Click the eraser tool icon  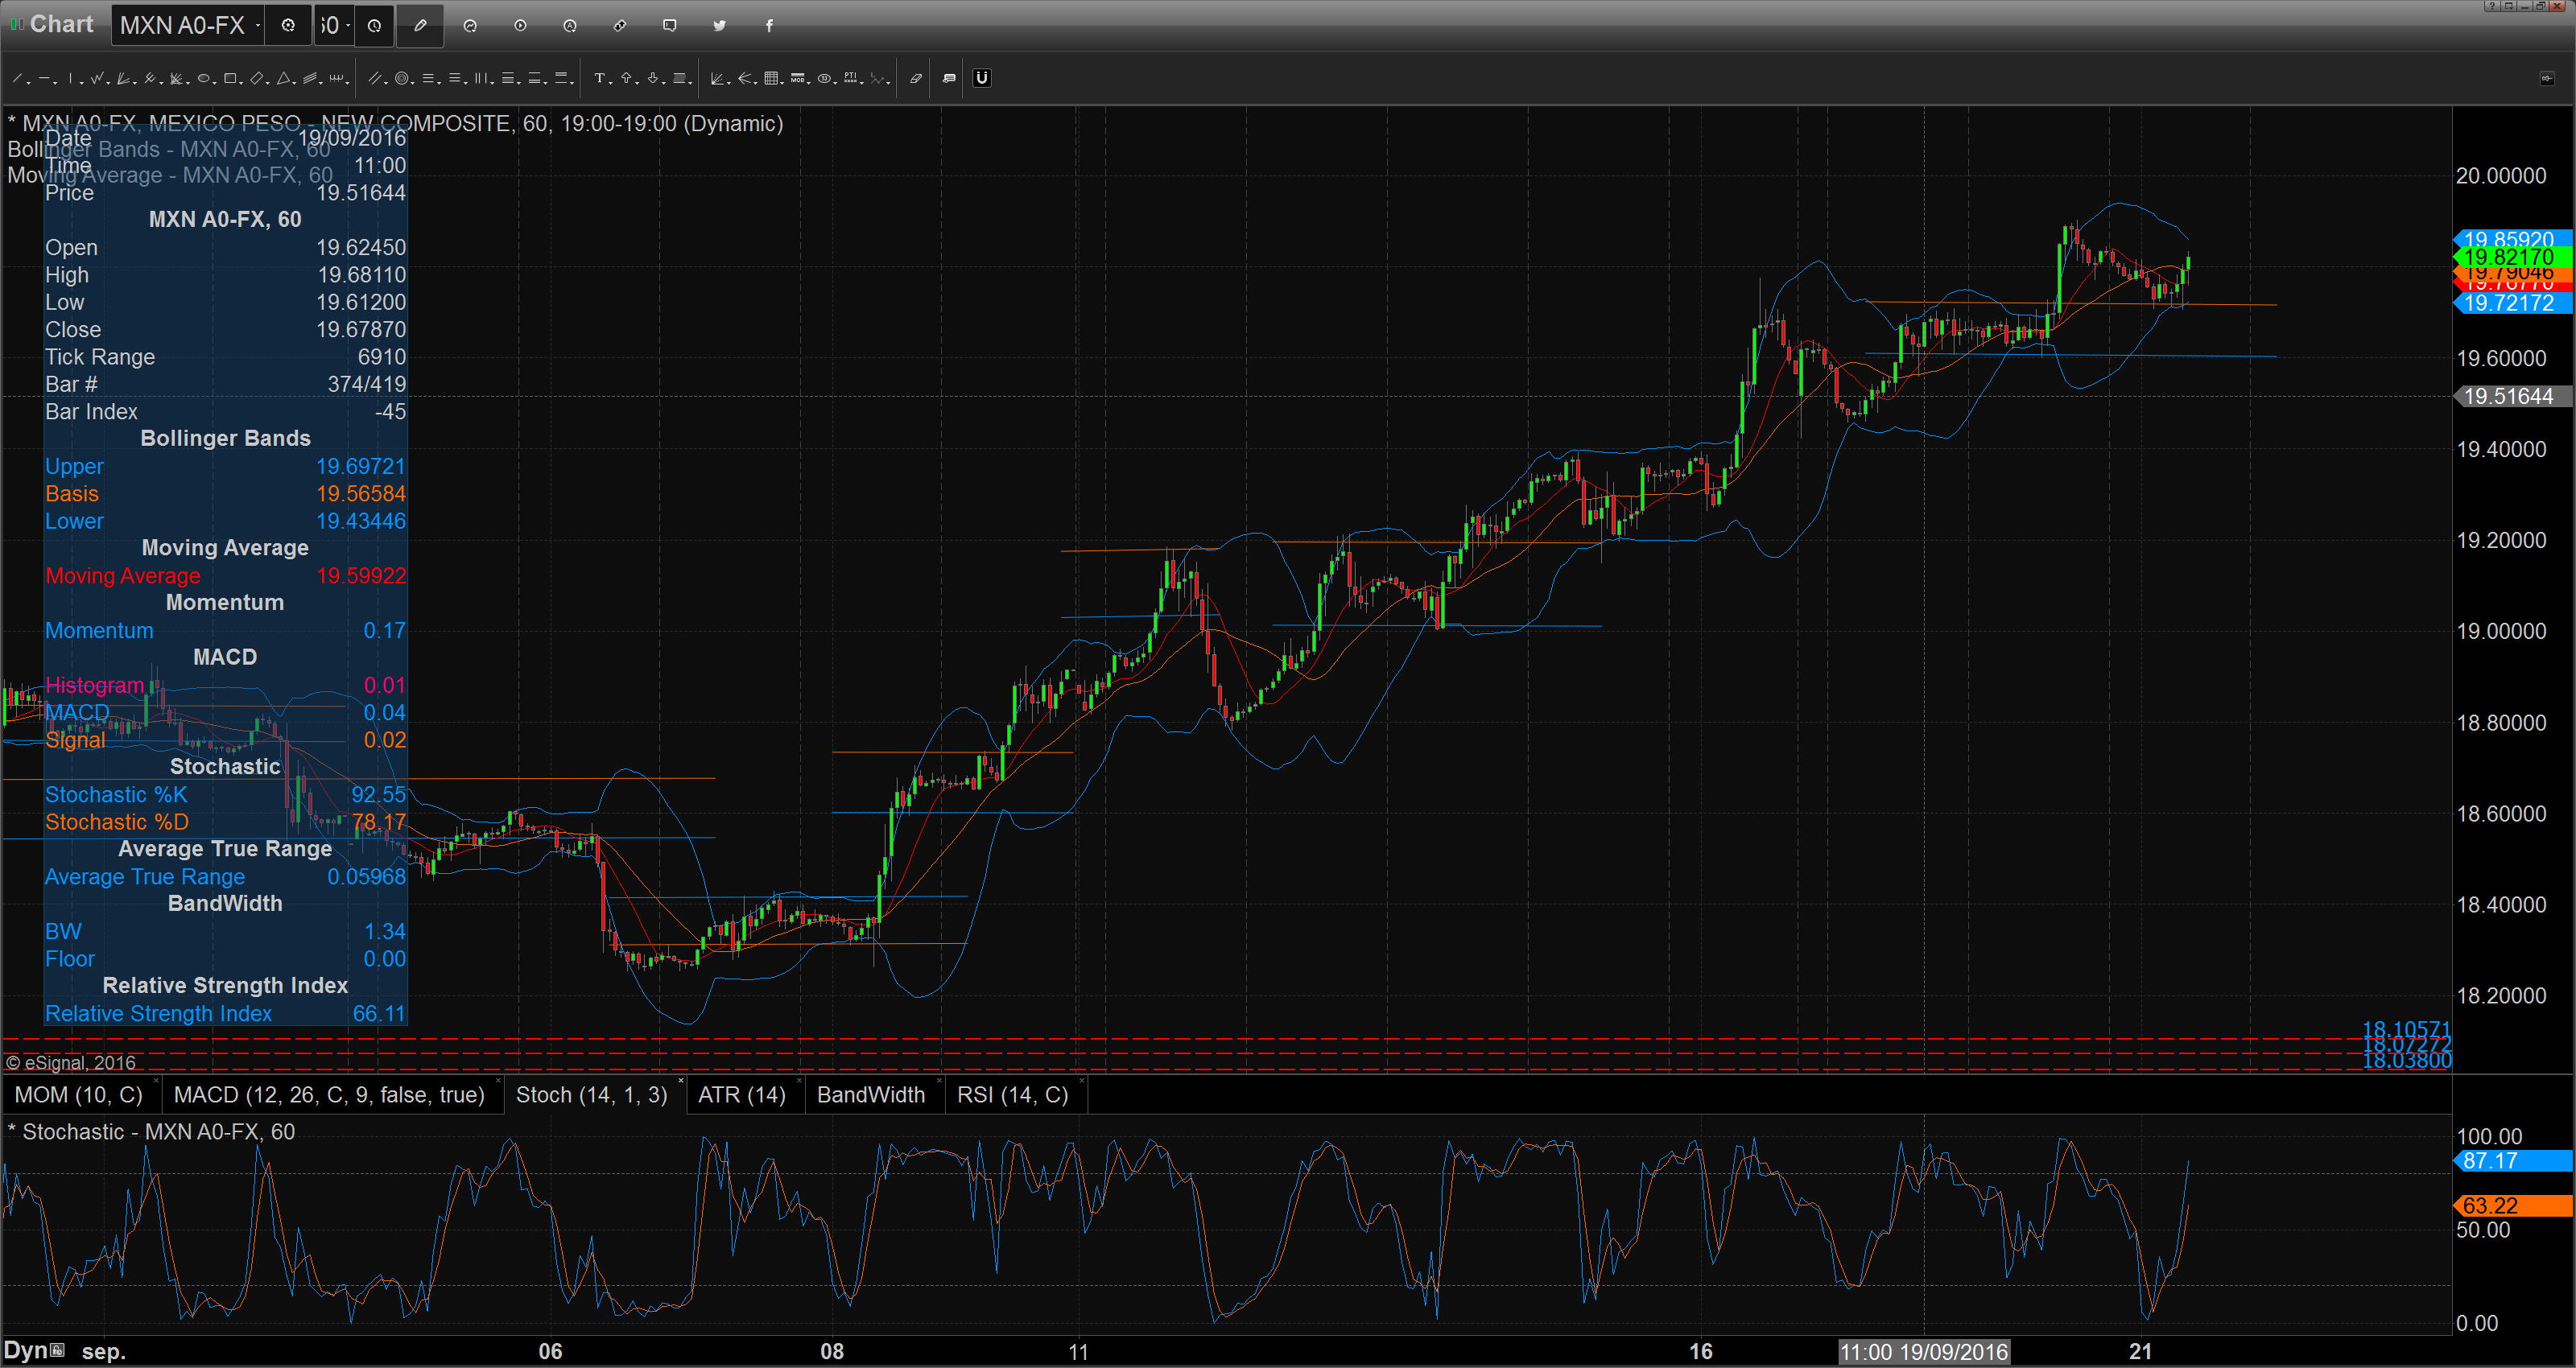[916, 78]
